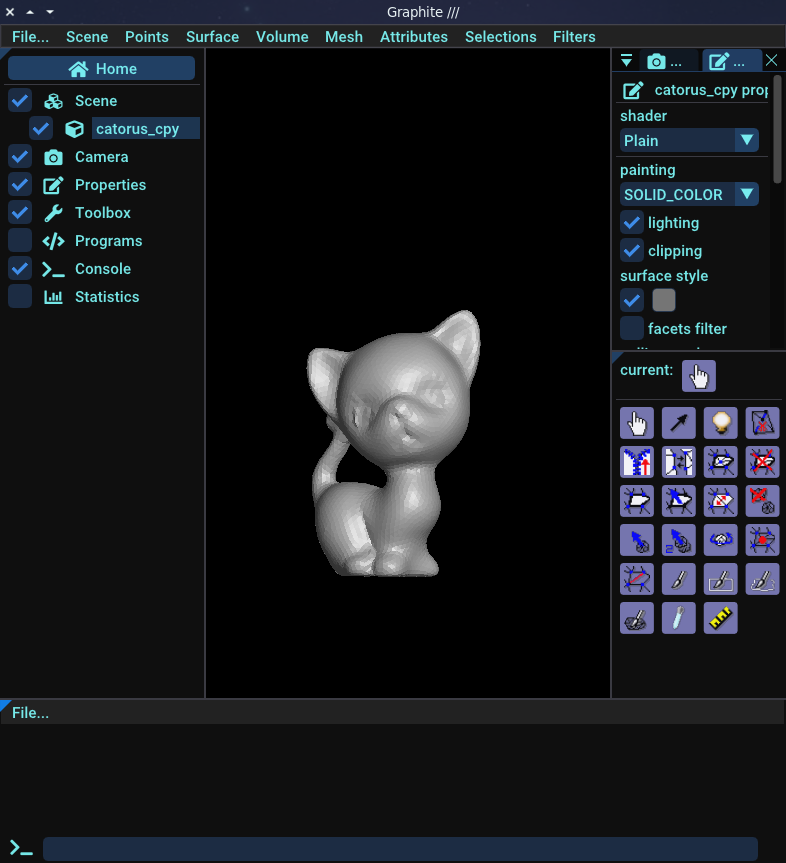The image size is (786, 863).
Task: Disable the lighting checkbox
Action: tap(632, 223)
